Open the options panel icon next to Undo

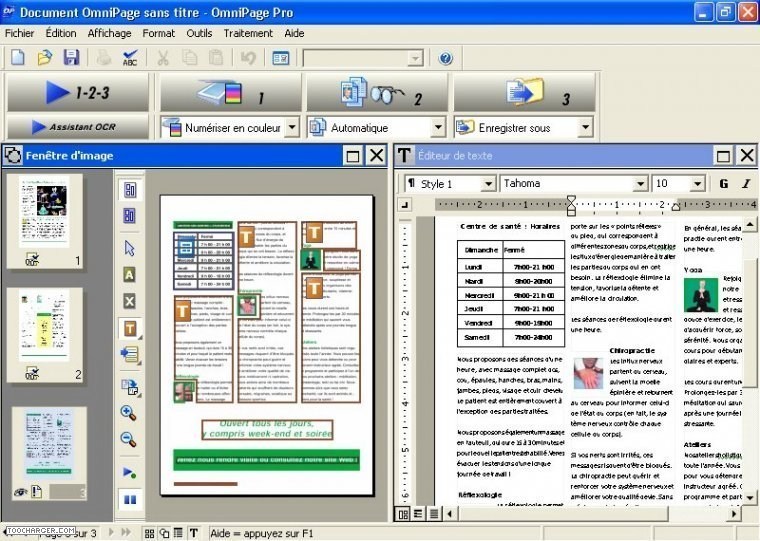281,58
